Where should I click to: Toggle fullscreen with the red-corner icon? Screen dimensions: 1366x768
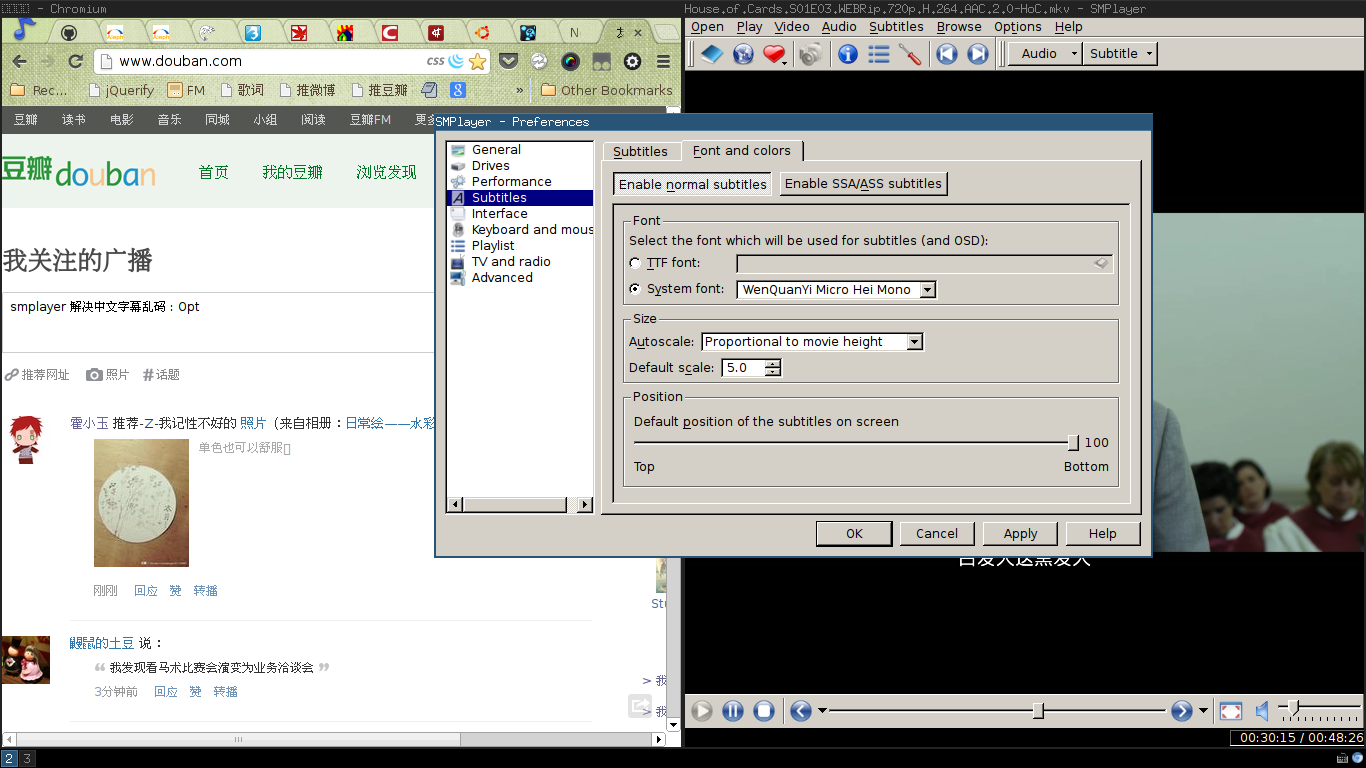coord(1231,711)
